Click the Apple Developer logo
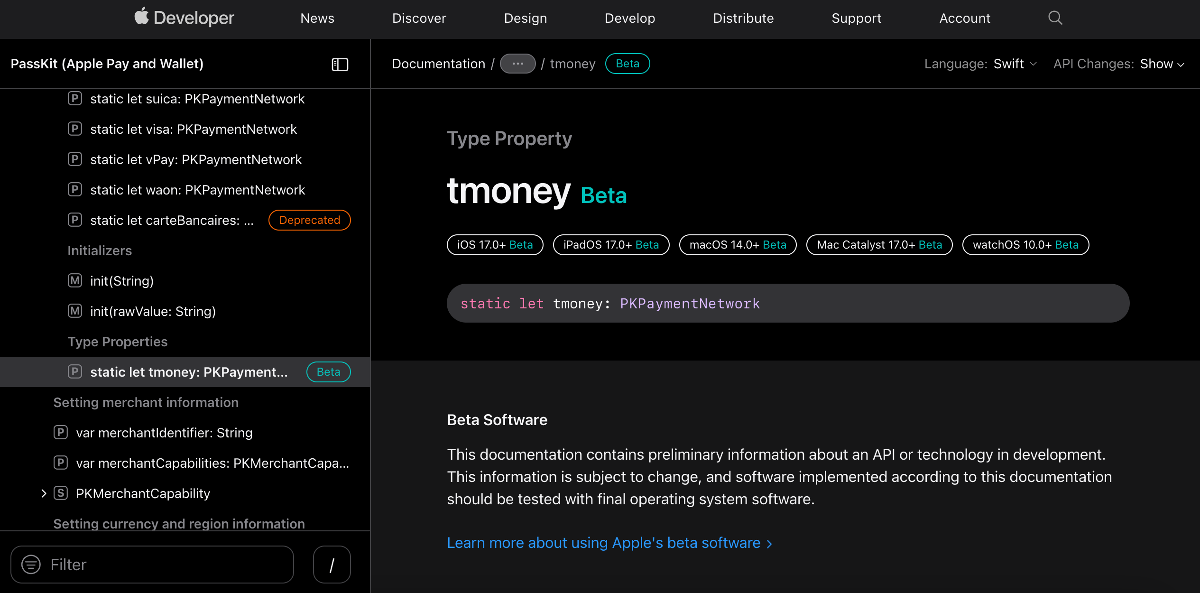Viewport: 1200px width, 593px height. click(x=184, y=18)
